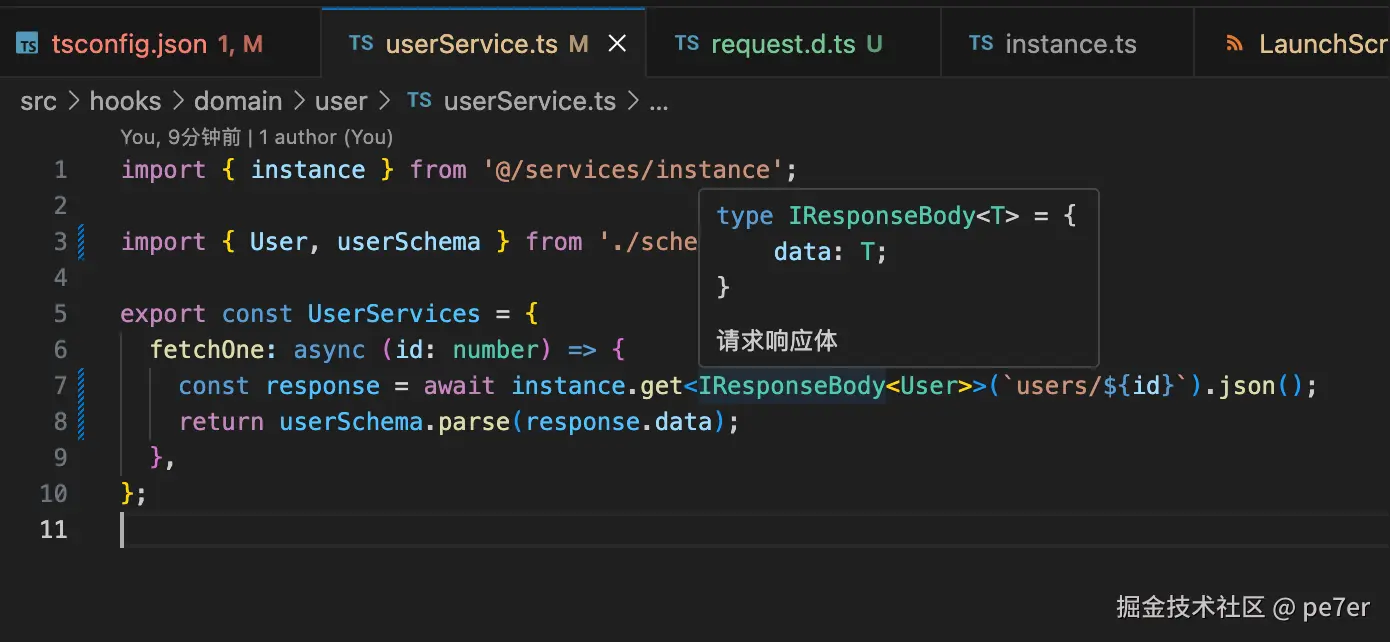Click the TS icon on the instance.ts tab

pos(981,43)
